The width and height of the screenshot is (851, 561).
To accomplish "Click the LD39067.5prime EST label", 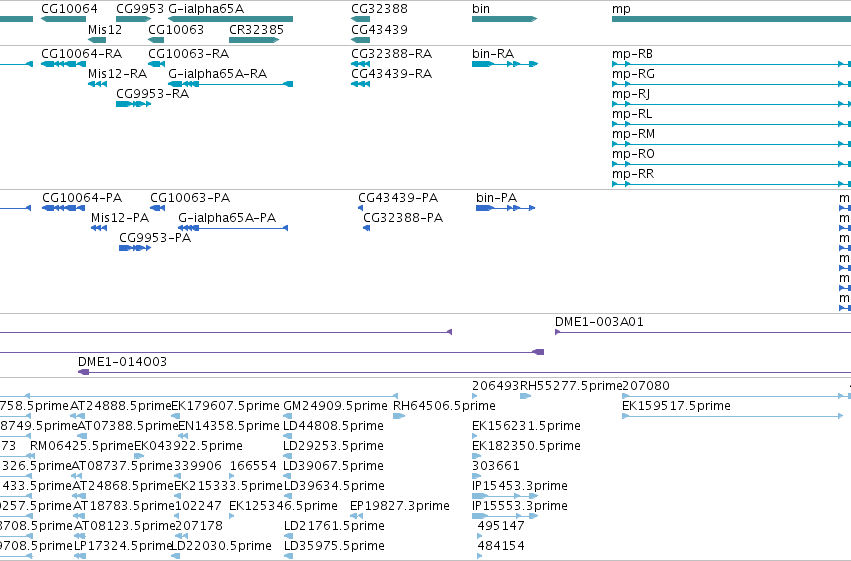I will point(333,466).
